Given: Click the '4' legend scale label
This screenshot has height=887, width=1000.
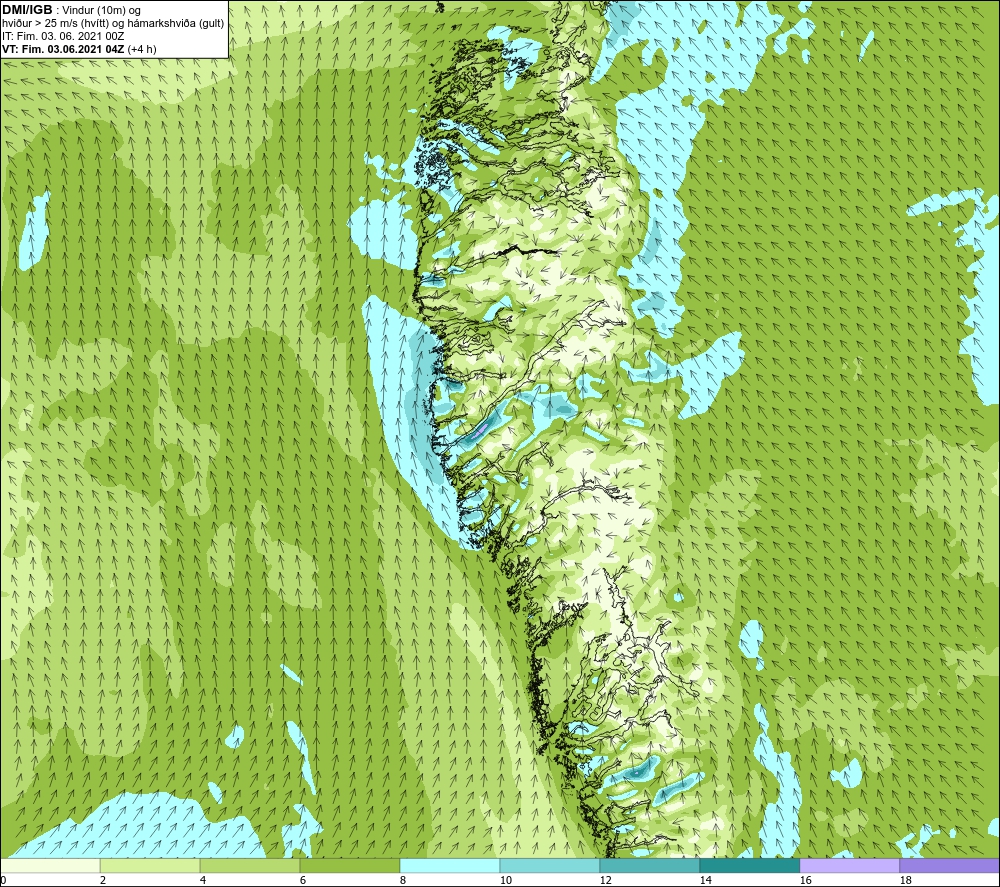Looking at the screenshot, I should [x=203, y=880].
